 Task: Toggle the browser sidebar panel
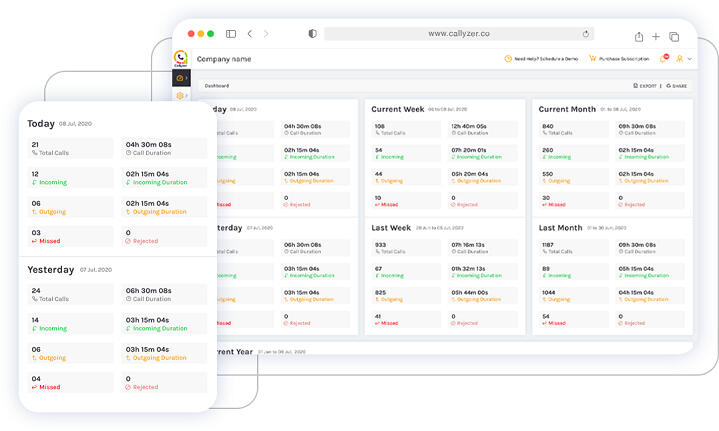click(231, 34)
